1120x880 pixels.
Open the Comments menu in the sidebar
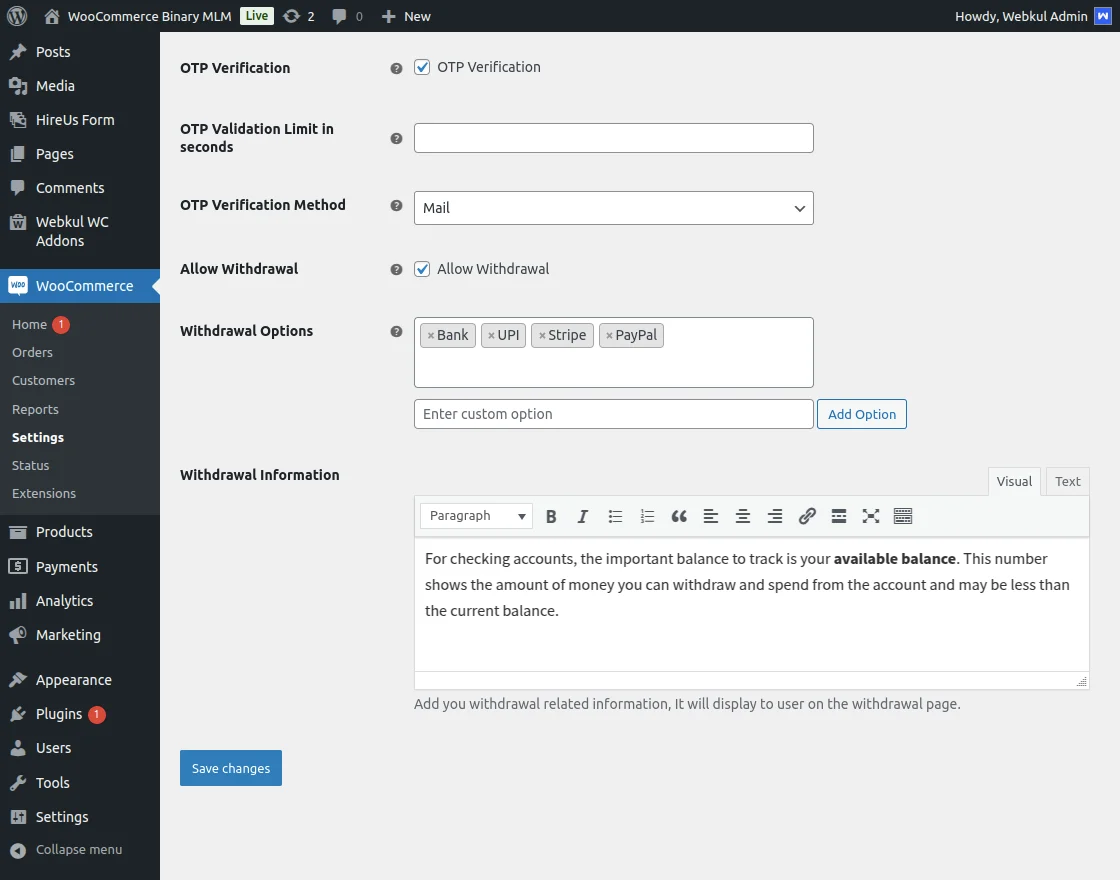[x=70, y=187]
